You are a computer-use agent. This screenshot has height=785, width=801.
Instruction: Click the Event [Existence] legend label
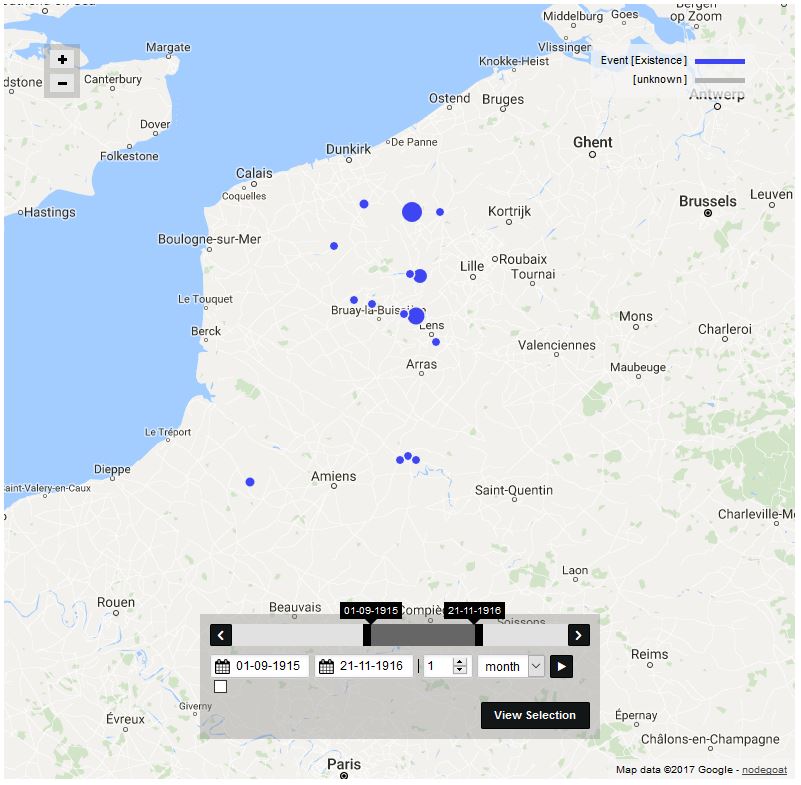(x=644, y=60)
